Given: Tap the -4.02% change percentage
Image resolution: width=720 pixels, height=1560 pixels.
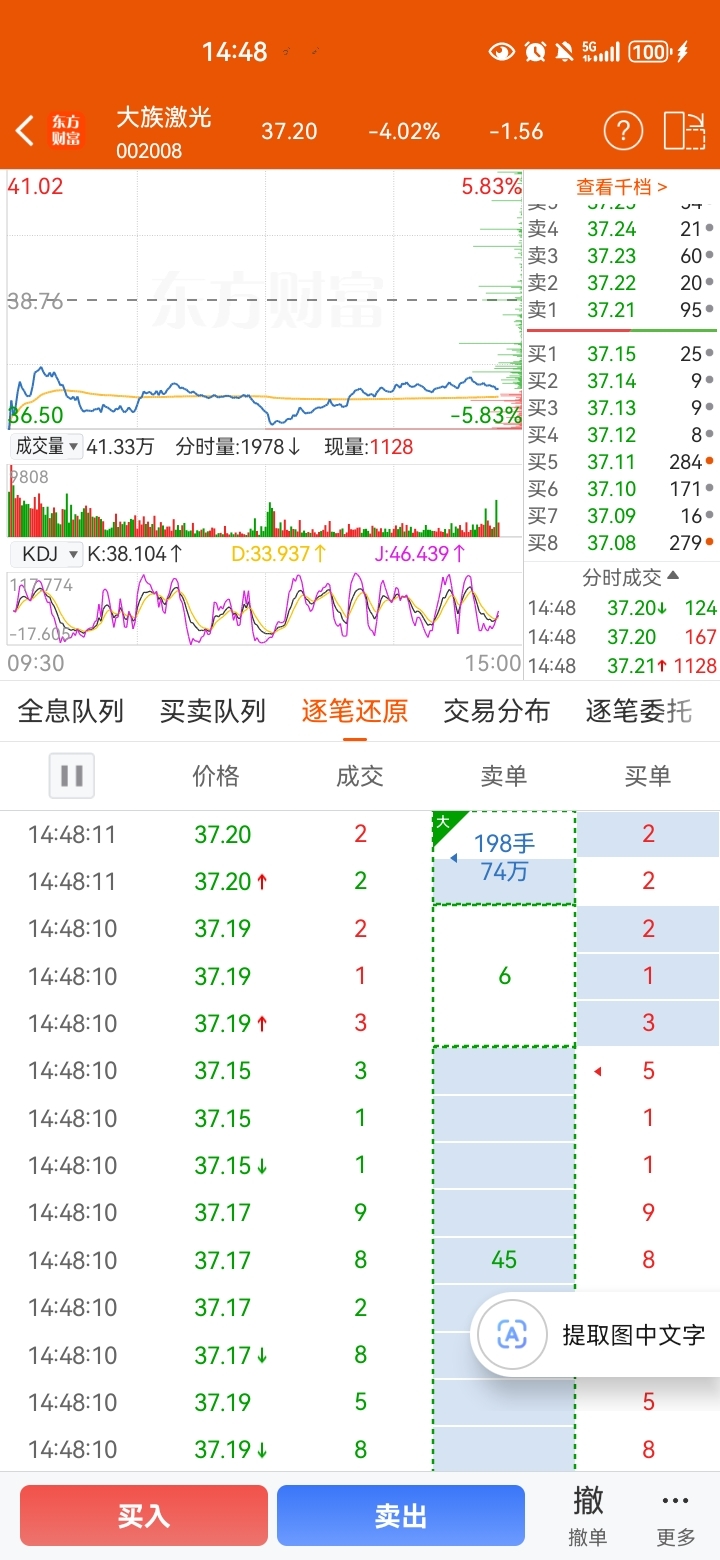Looking at the screenshot, I should coord(404,131).
